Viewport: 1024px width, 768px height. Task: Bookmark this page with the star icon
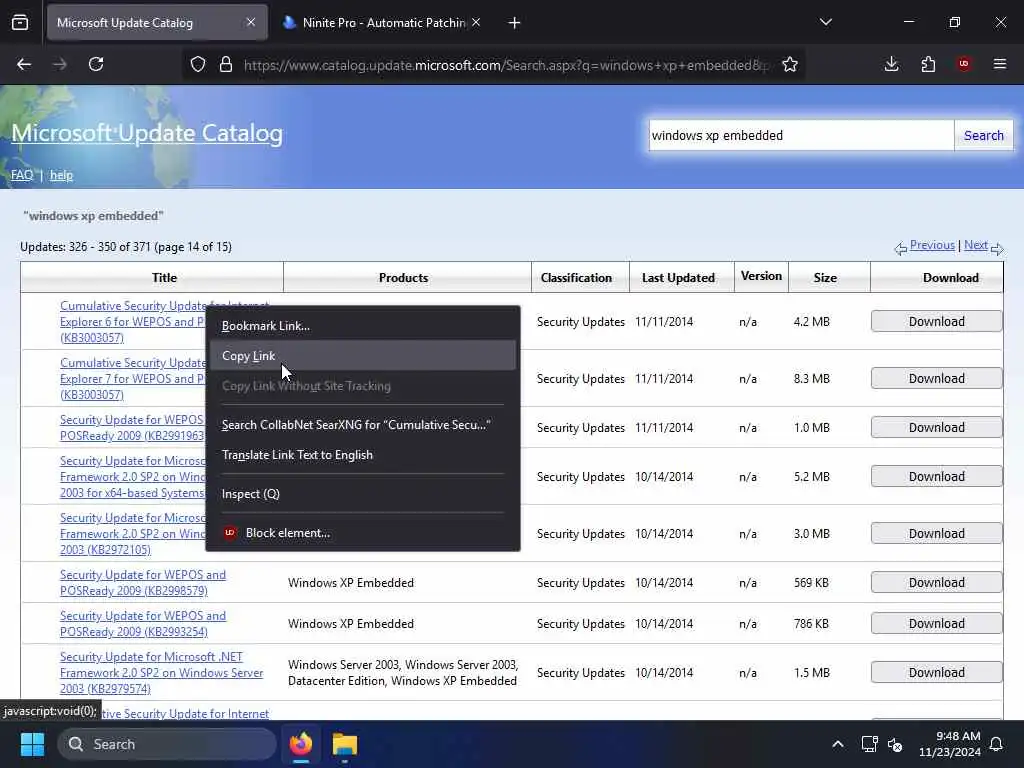pyautogui.click(x=790, y=64)
